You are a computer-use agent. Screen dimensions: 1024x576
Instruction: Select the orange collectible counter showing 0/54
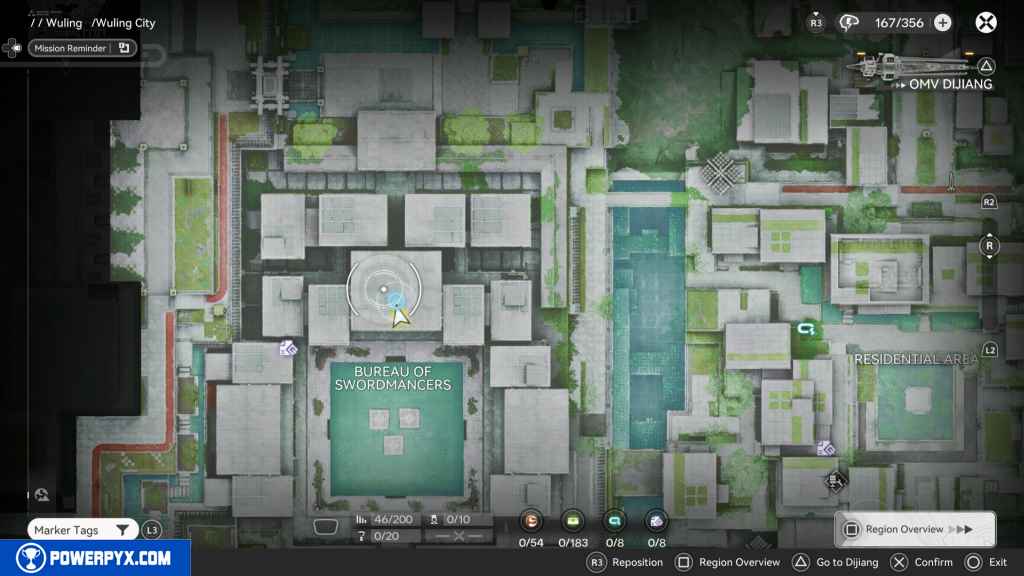click(x=532, y=521)
